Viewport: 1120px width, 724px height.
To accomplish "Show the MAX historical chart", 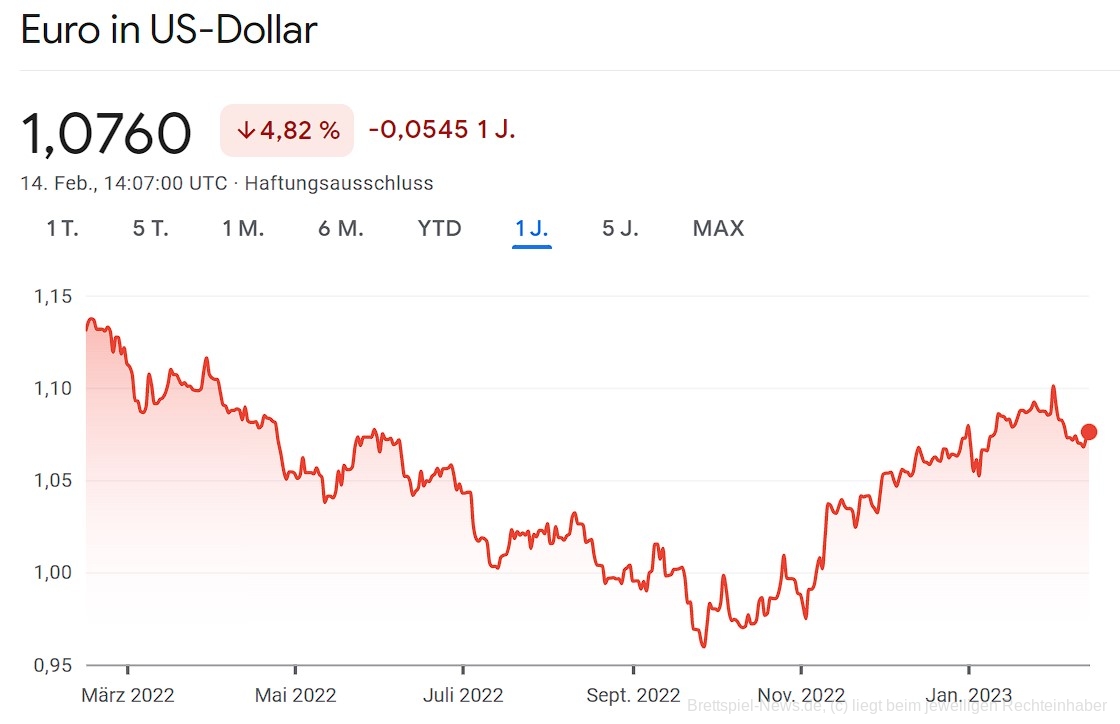I will point(717,228).
